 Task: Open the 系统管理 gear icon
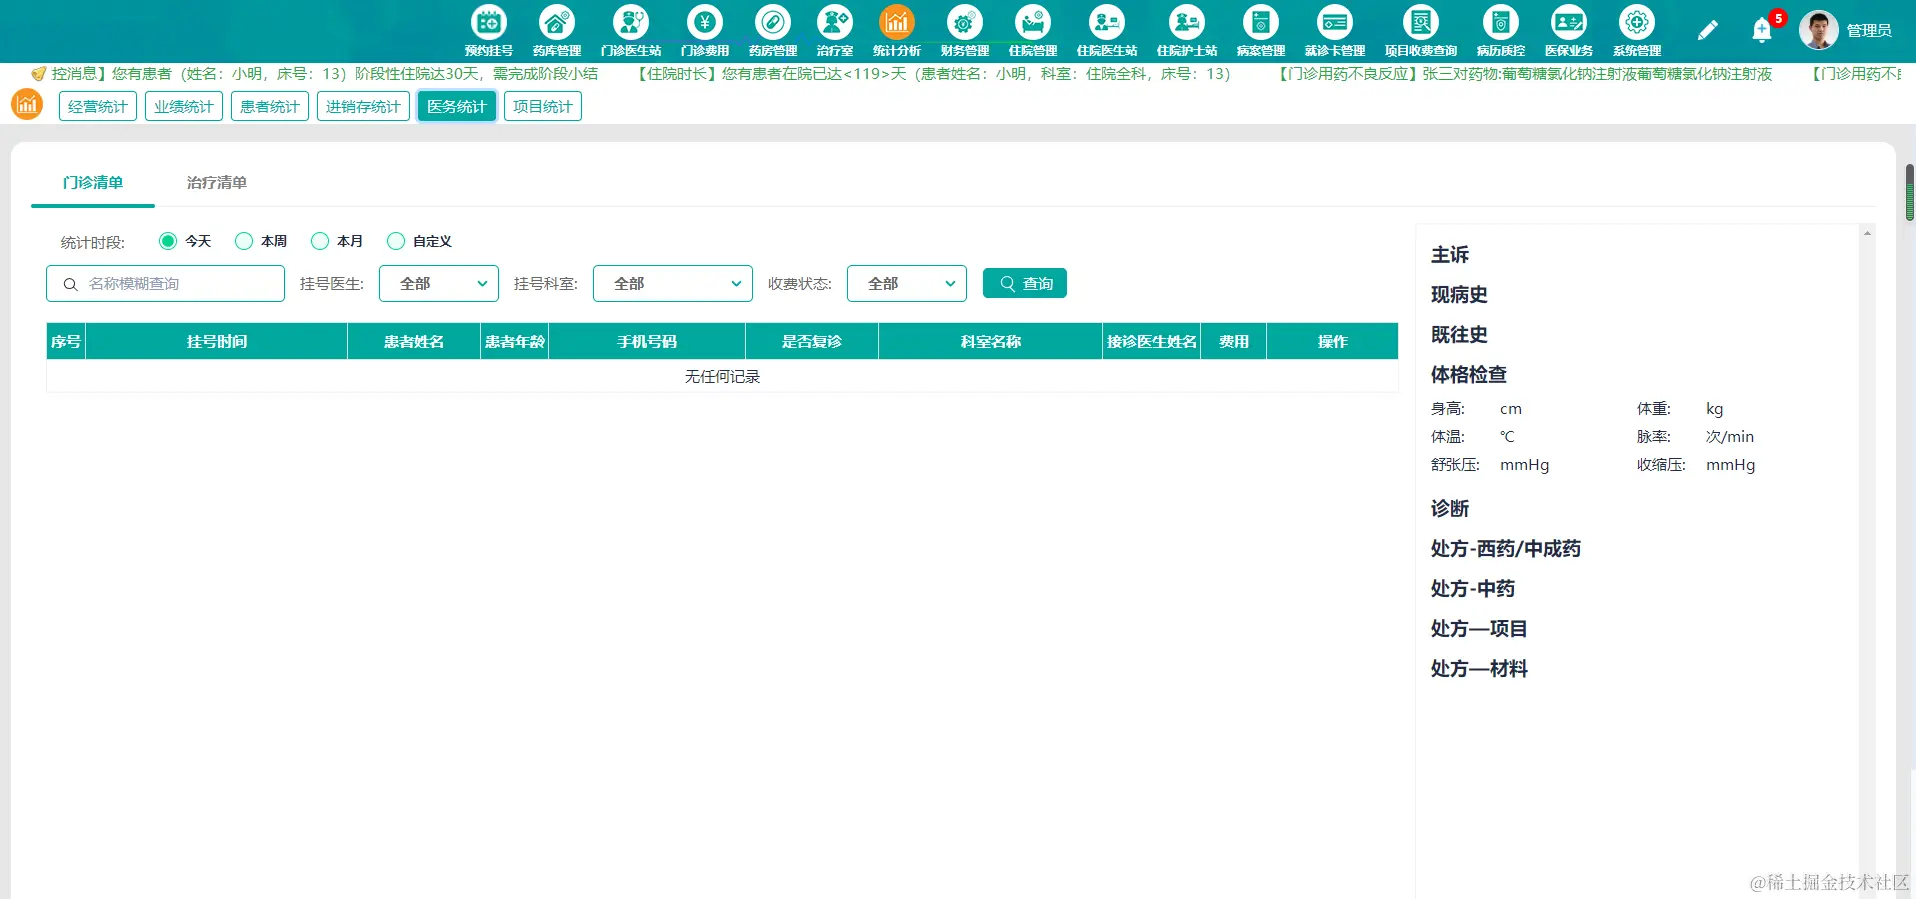tap(1636, 22)
